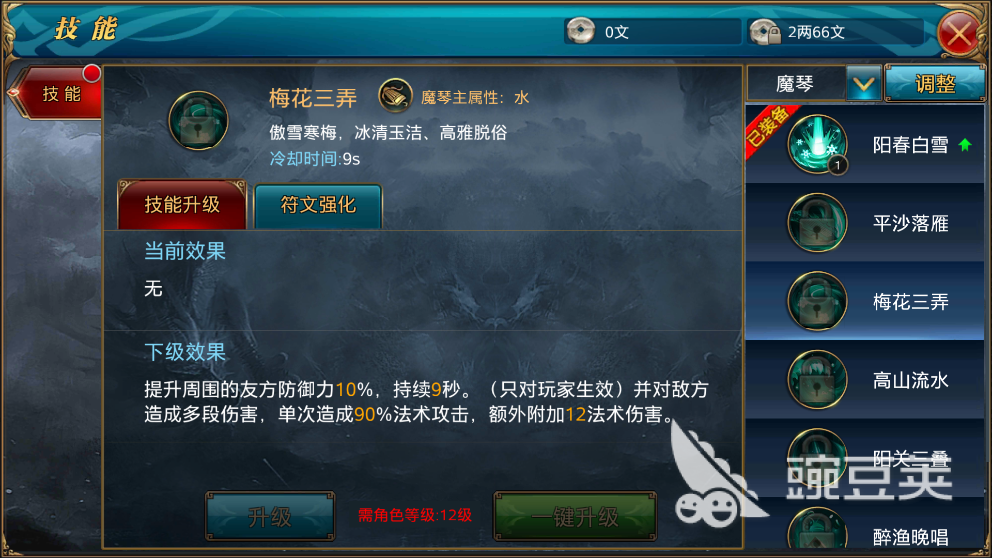
Task: Switch to the 技能升级 tab
Action: coord(182,205)
